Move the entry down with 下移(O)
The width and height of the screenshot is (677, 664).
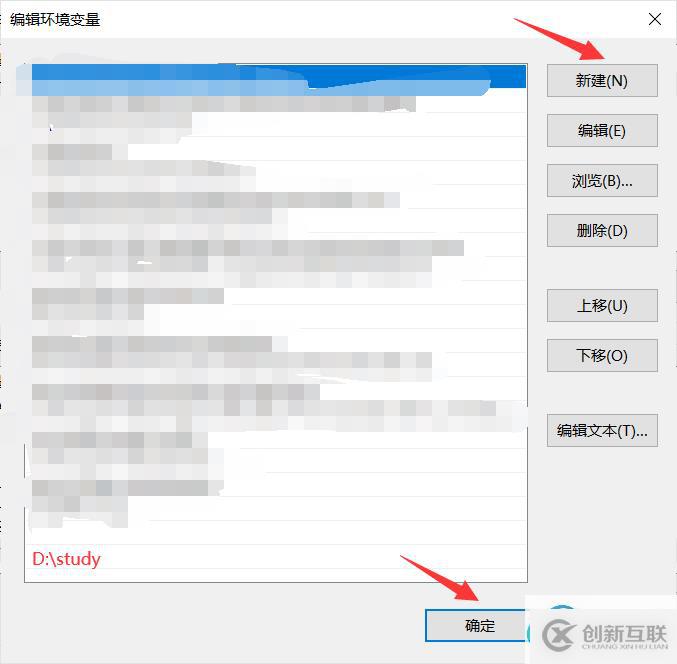click(x=602, y=355)
